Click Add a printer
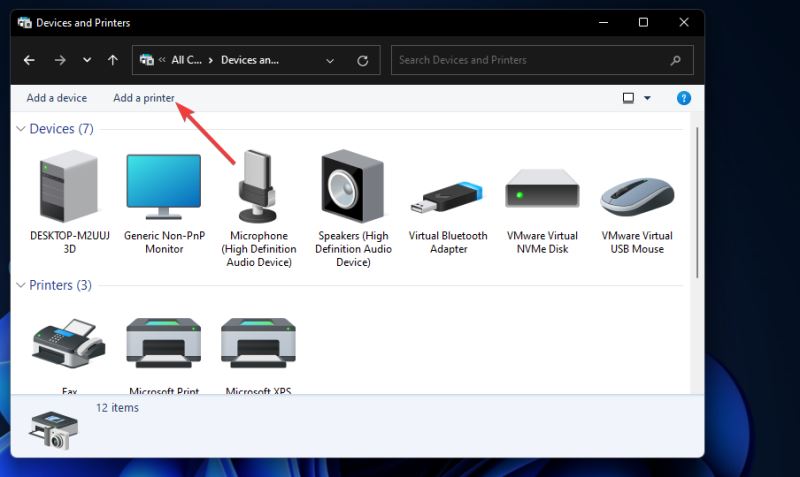The width and height of the screenshot is (800, 477). pos(144,98)
